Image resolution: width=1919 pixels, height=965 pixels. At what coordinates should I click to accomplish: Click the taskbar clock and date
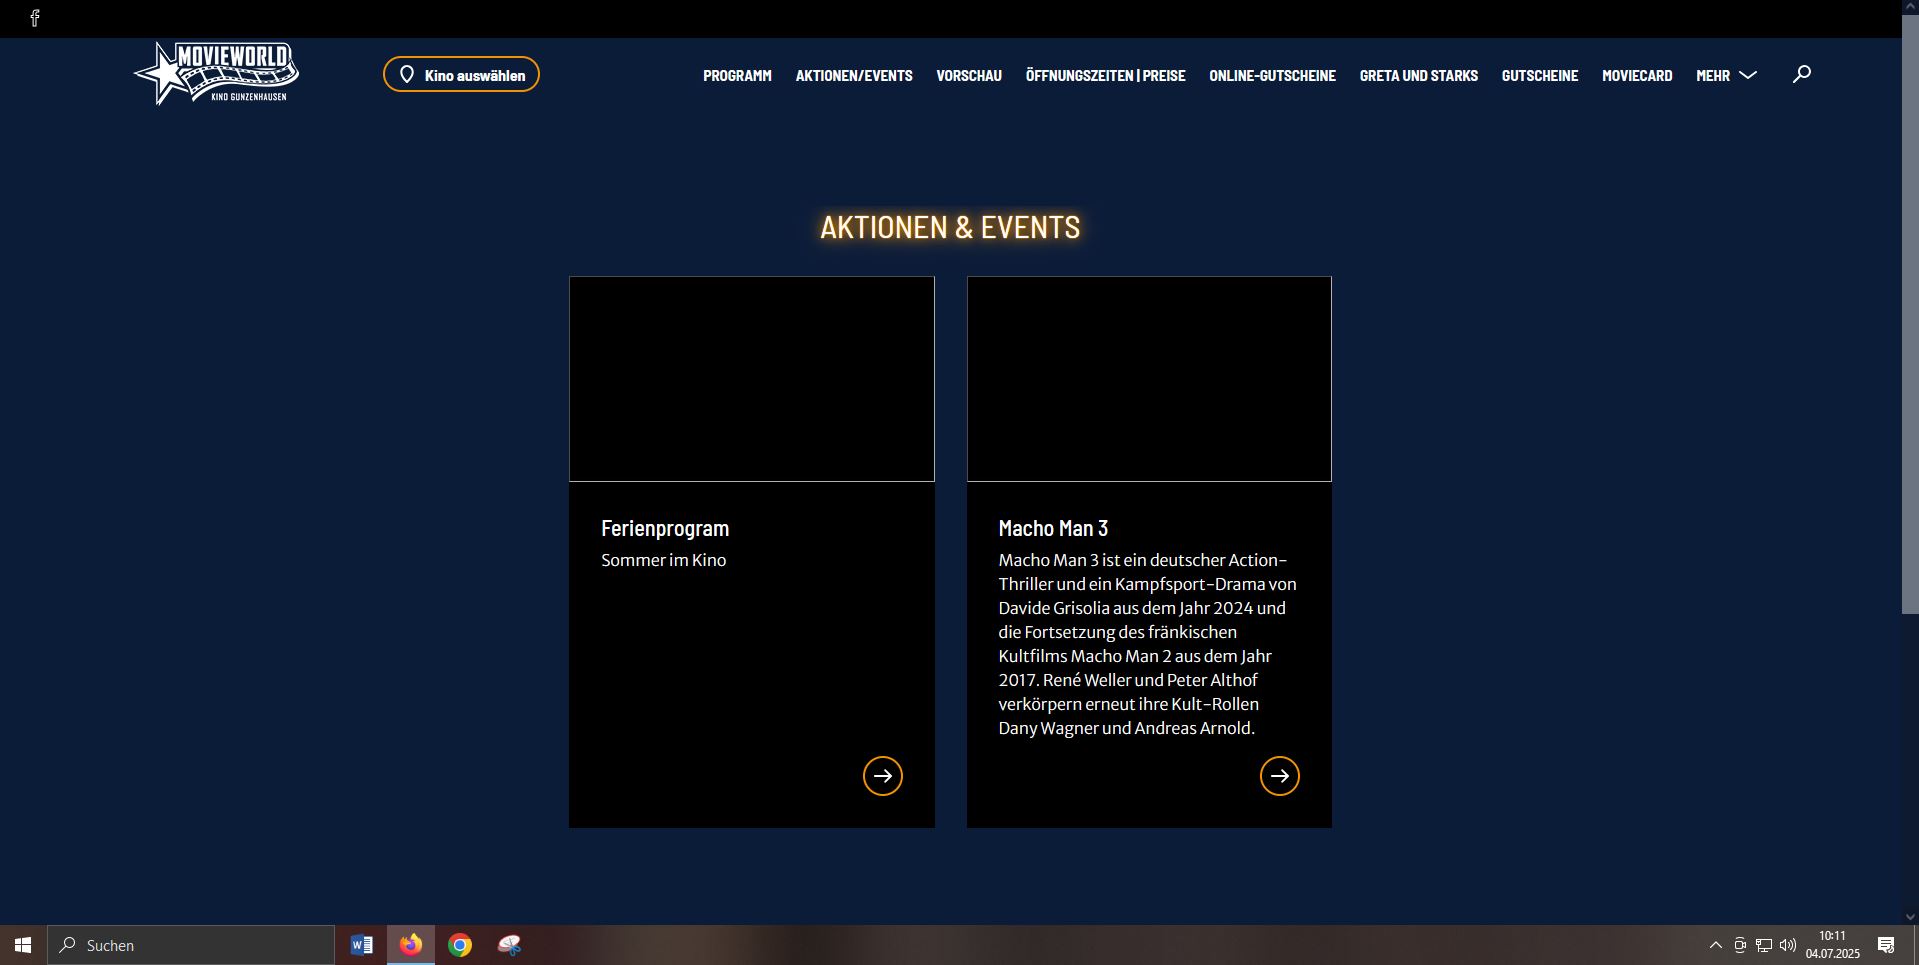[x=1833, y=945]
